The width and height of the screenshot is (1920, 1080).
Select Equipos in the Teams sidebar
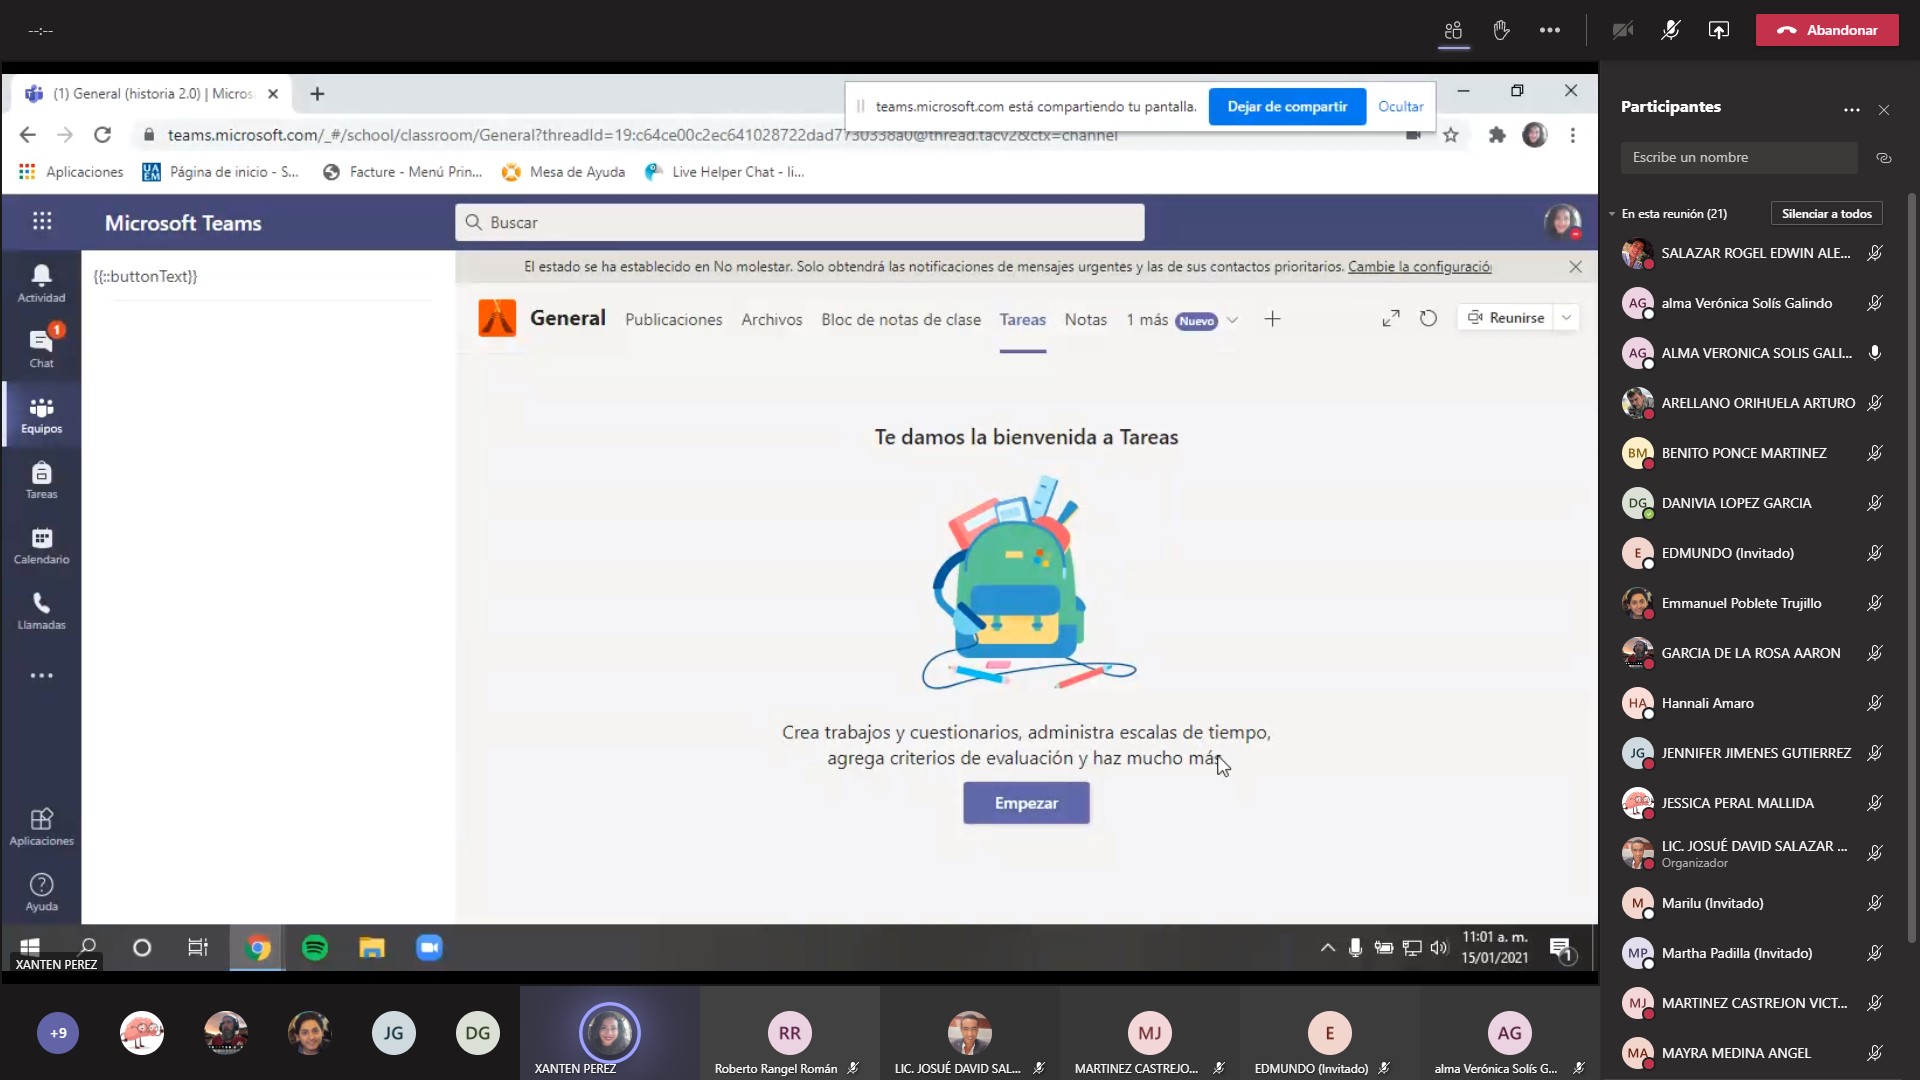[41, 415]
